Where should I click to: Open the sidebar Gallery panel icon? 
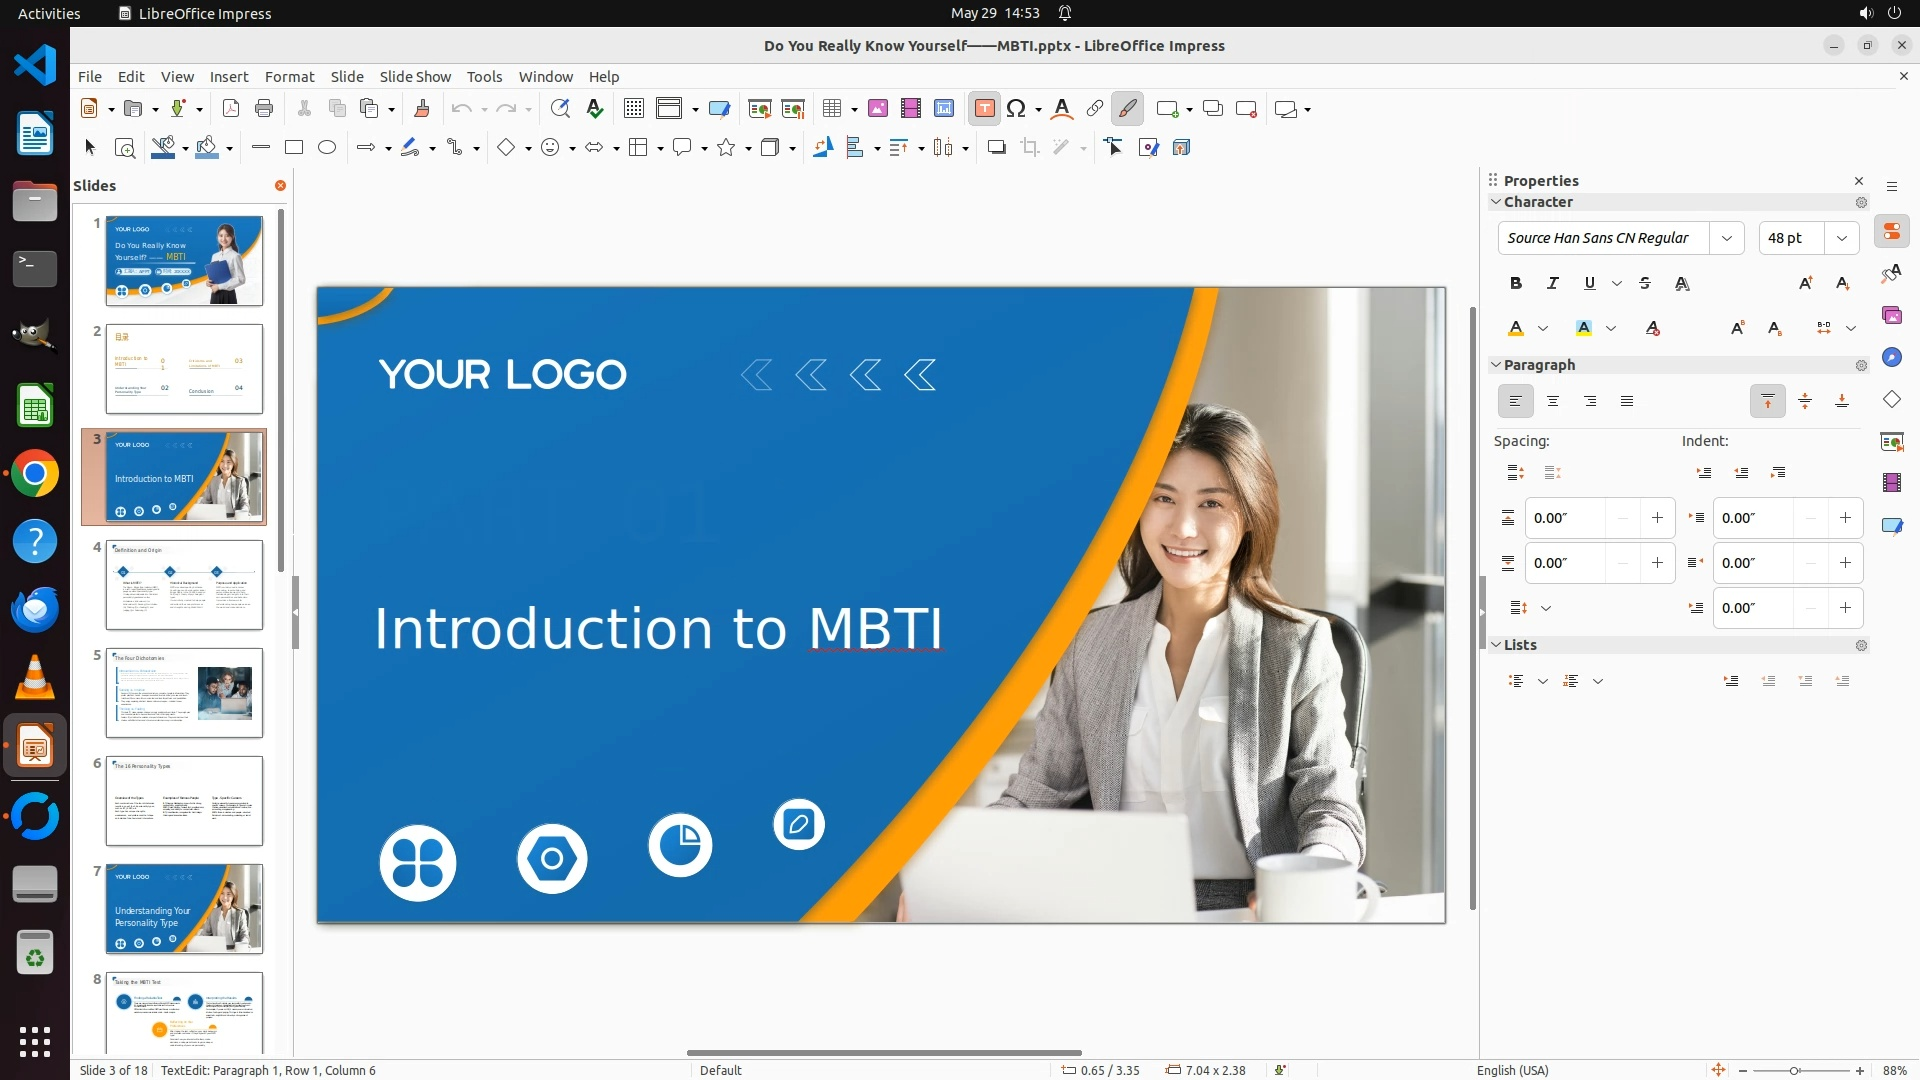(x=1891, y=316)
